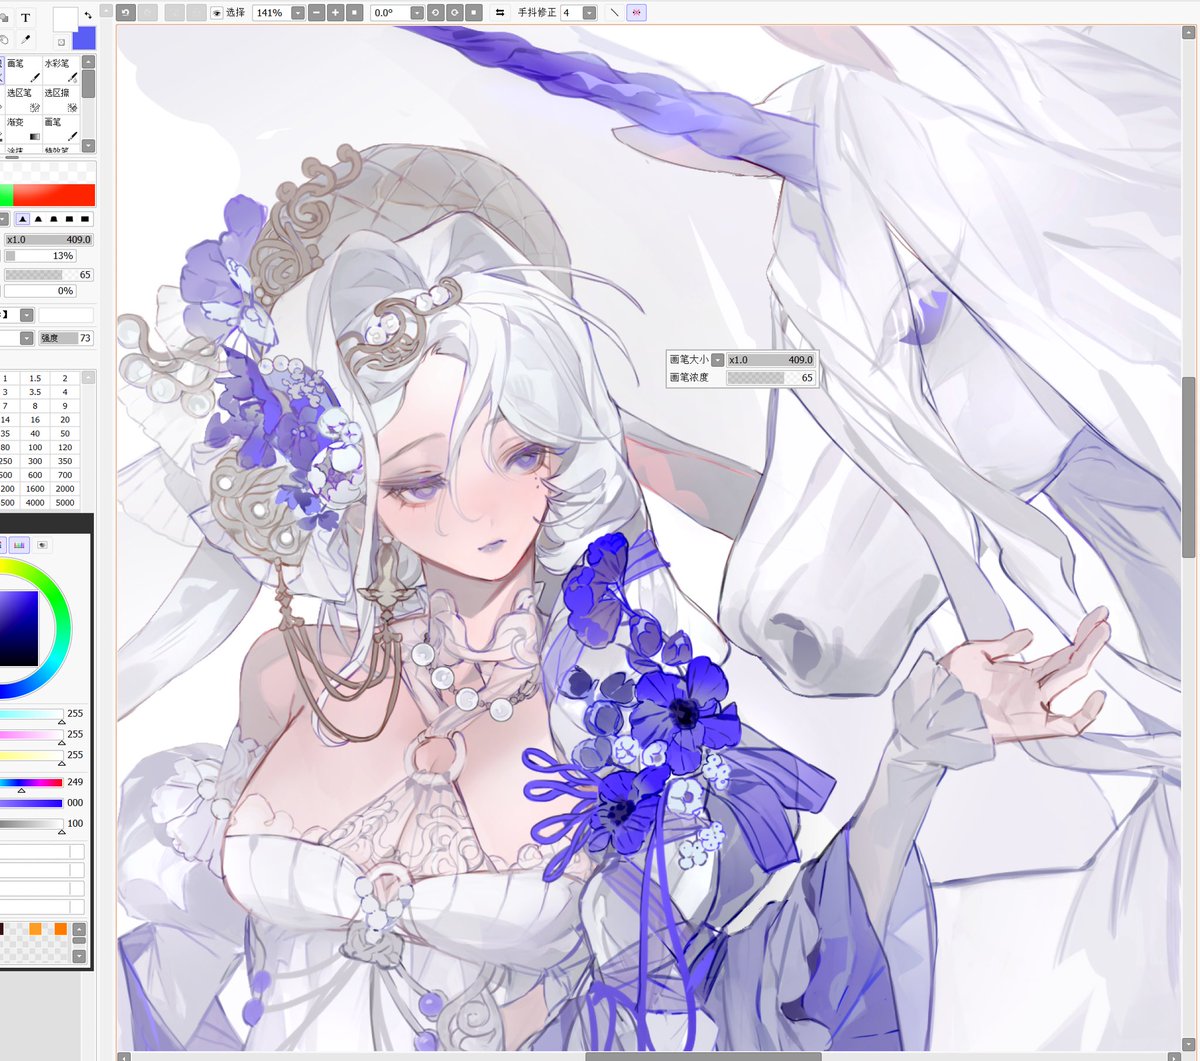The height and width of the screenshot is (1061, 1200).
Task: Adjust the 强度 strength slider at 73
Action: click(65, 338)
